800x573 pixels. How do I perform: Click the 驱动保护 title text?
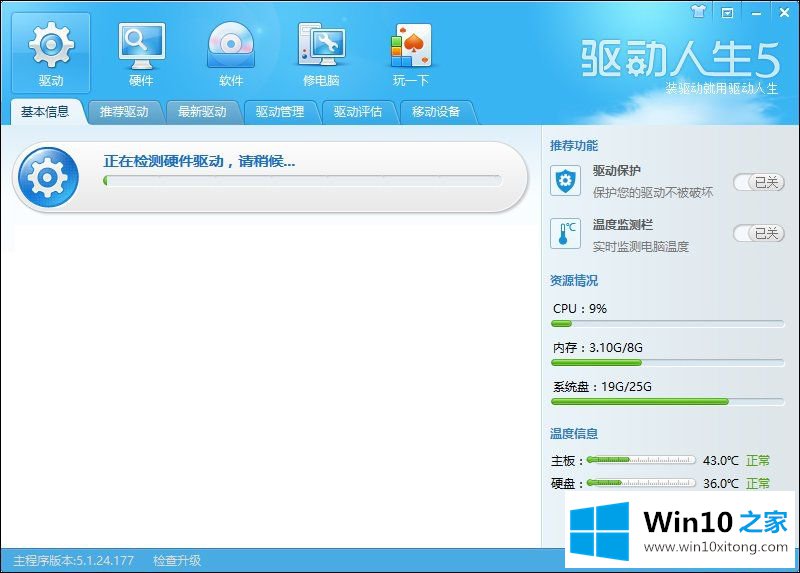pos(617,170)
